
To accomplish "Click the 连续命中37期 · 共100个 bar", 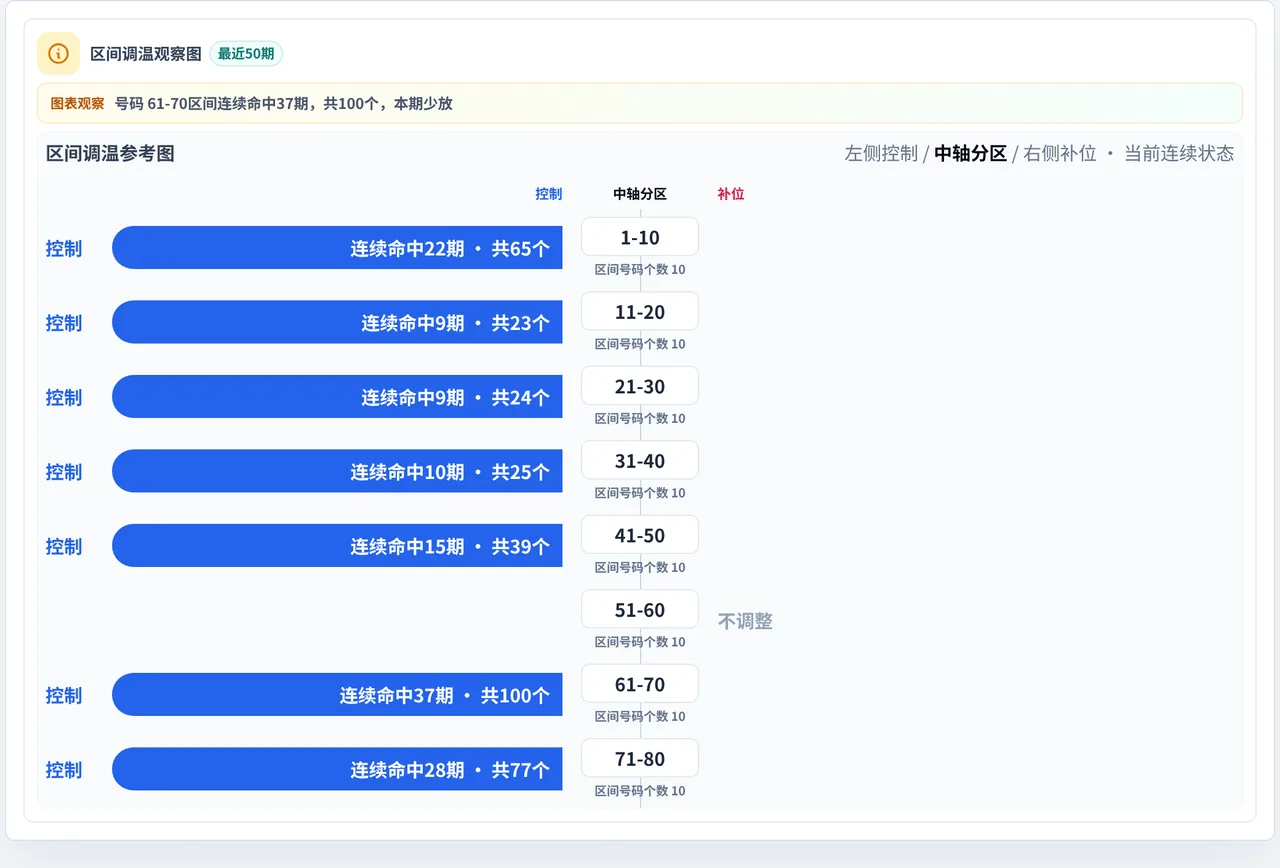I will point(337,695).
